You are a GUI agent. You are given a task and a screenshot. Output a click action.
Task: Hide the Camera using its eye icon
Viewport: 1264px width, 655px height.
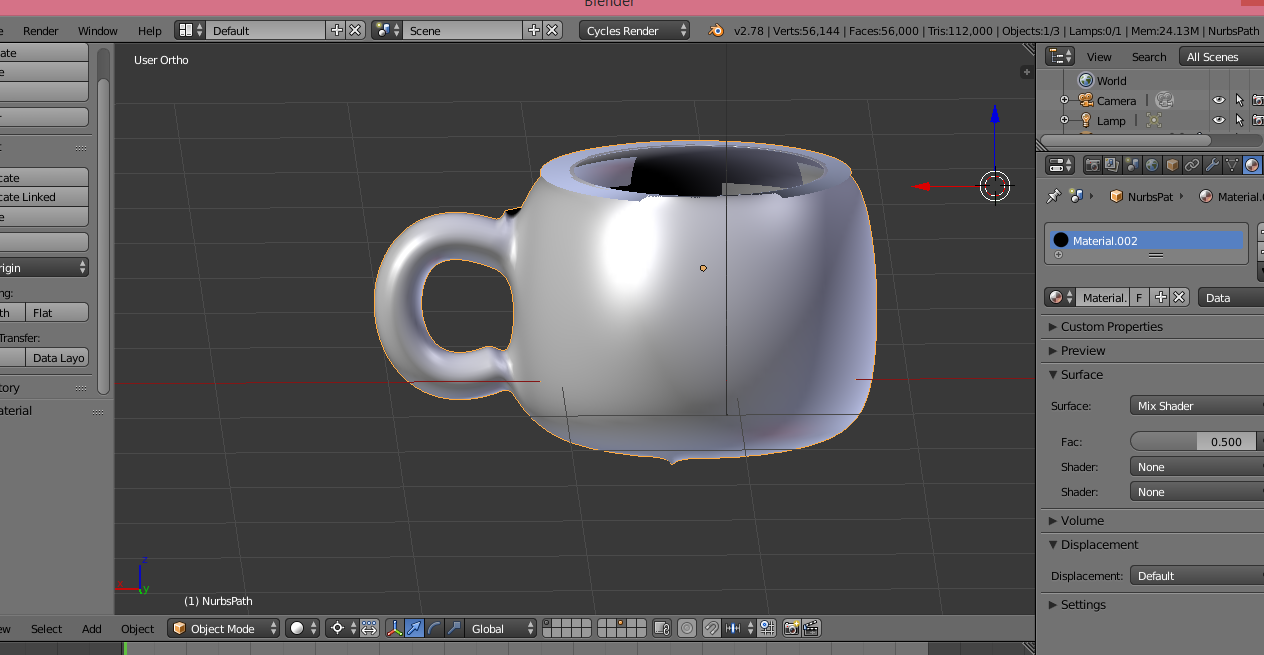(x=1218, y=101)
